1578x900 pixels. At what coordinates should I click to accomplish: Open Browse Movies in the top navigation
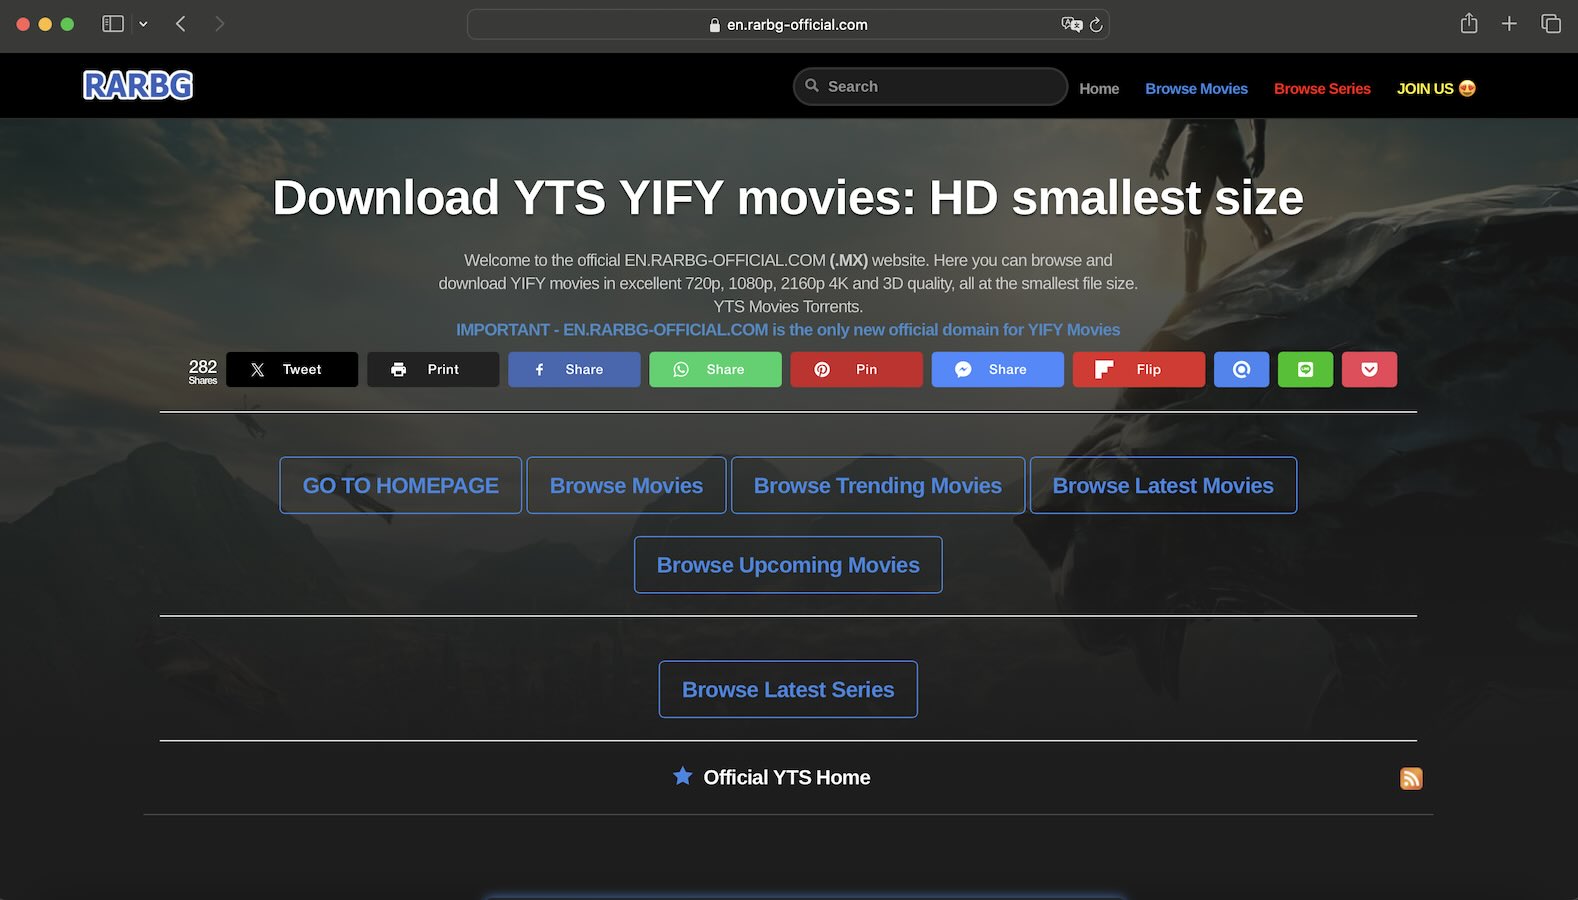click(x=1196, y=89)
